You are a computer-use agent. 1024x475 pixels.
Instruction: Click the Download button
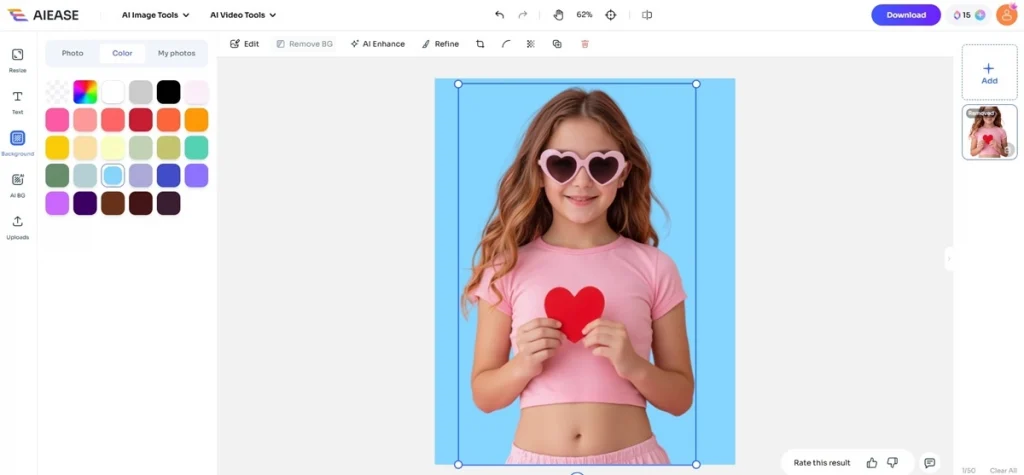pos(905,15)
